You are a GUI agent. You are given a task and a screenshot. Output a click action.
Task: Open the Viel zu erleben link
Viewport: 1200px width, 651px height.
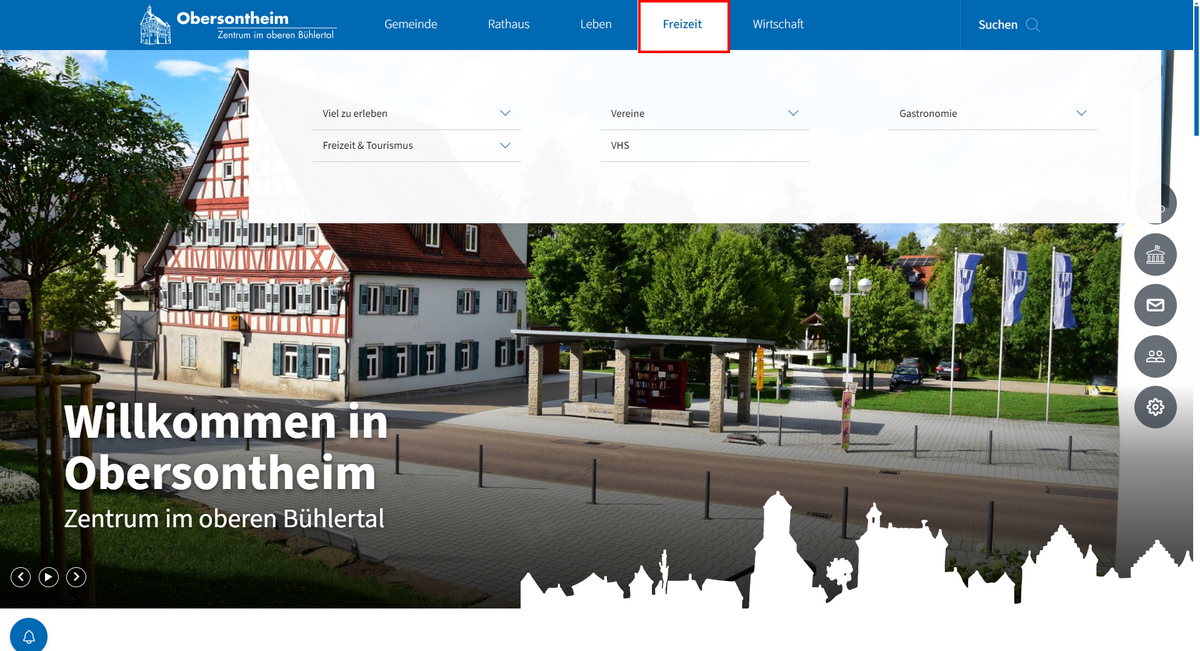tap(355, 114)
